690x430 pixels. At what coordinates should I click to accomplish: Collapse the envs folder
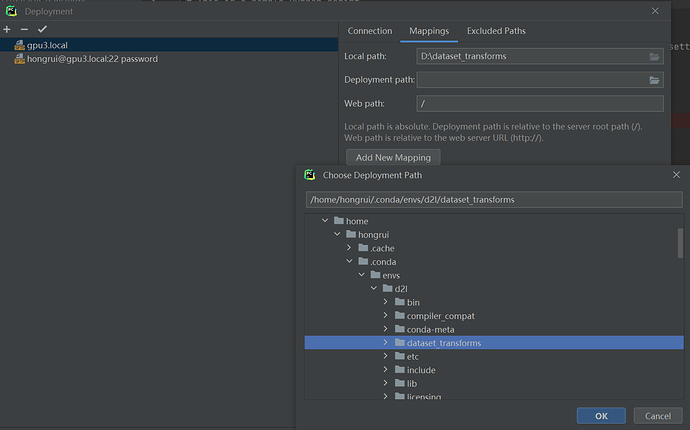[x=361, y=275]
